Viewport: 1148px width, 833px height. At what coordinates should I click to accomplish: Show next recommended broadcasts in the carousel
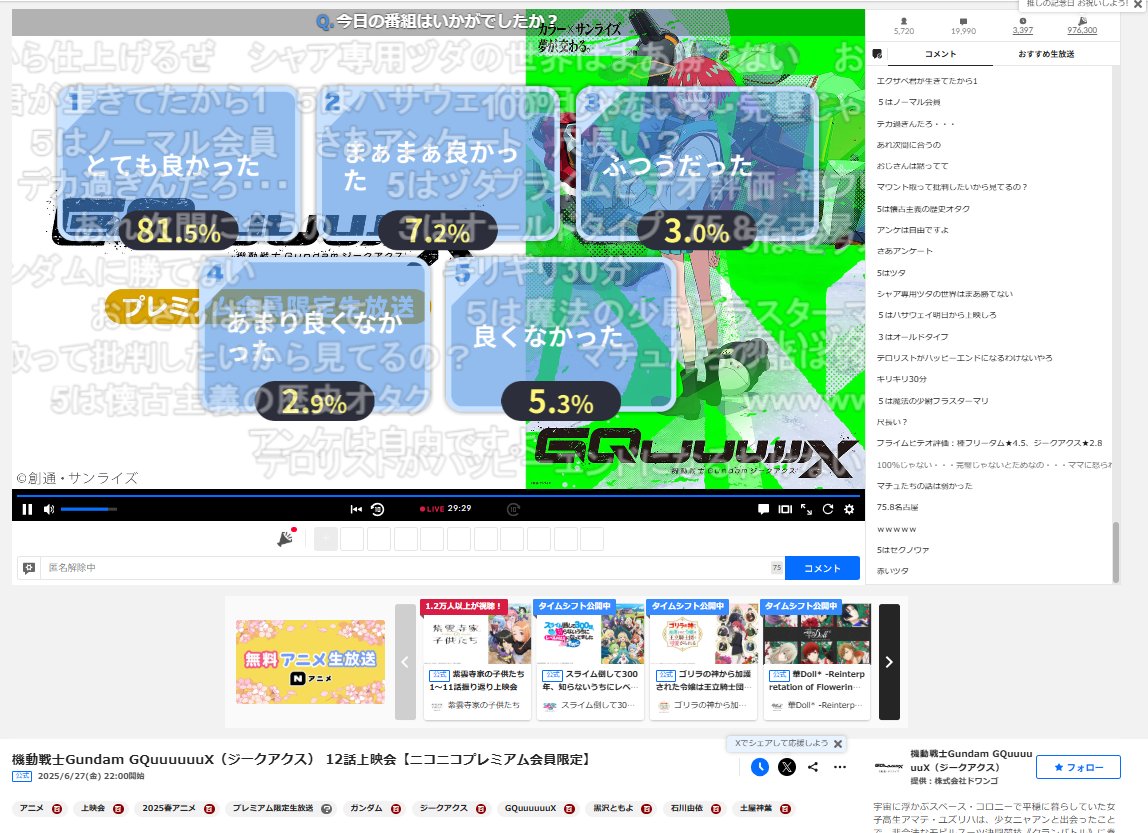click(x=889, y=662)
